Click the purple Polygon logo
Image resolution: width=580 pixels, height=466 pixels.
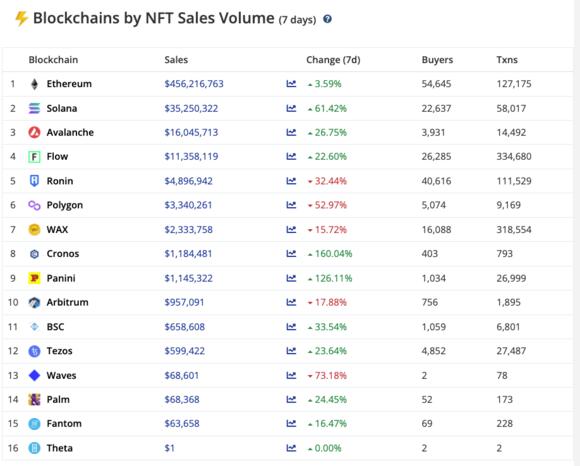[34, 205]
